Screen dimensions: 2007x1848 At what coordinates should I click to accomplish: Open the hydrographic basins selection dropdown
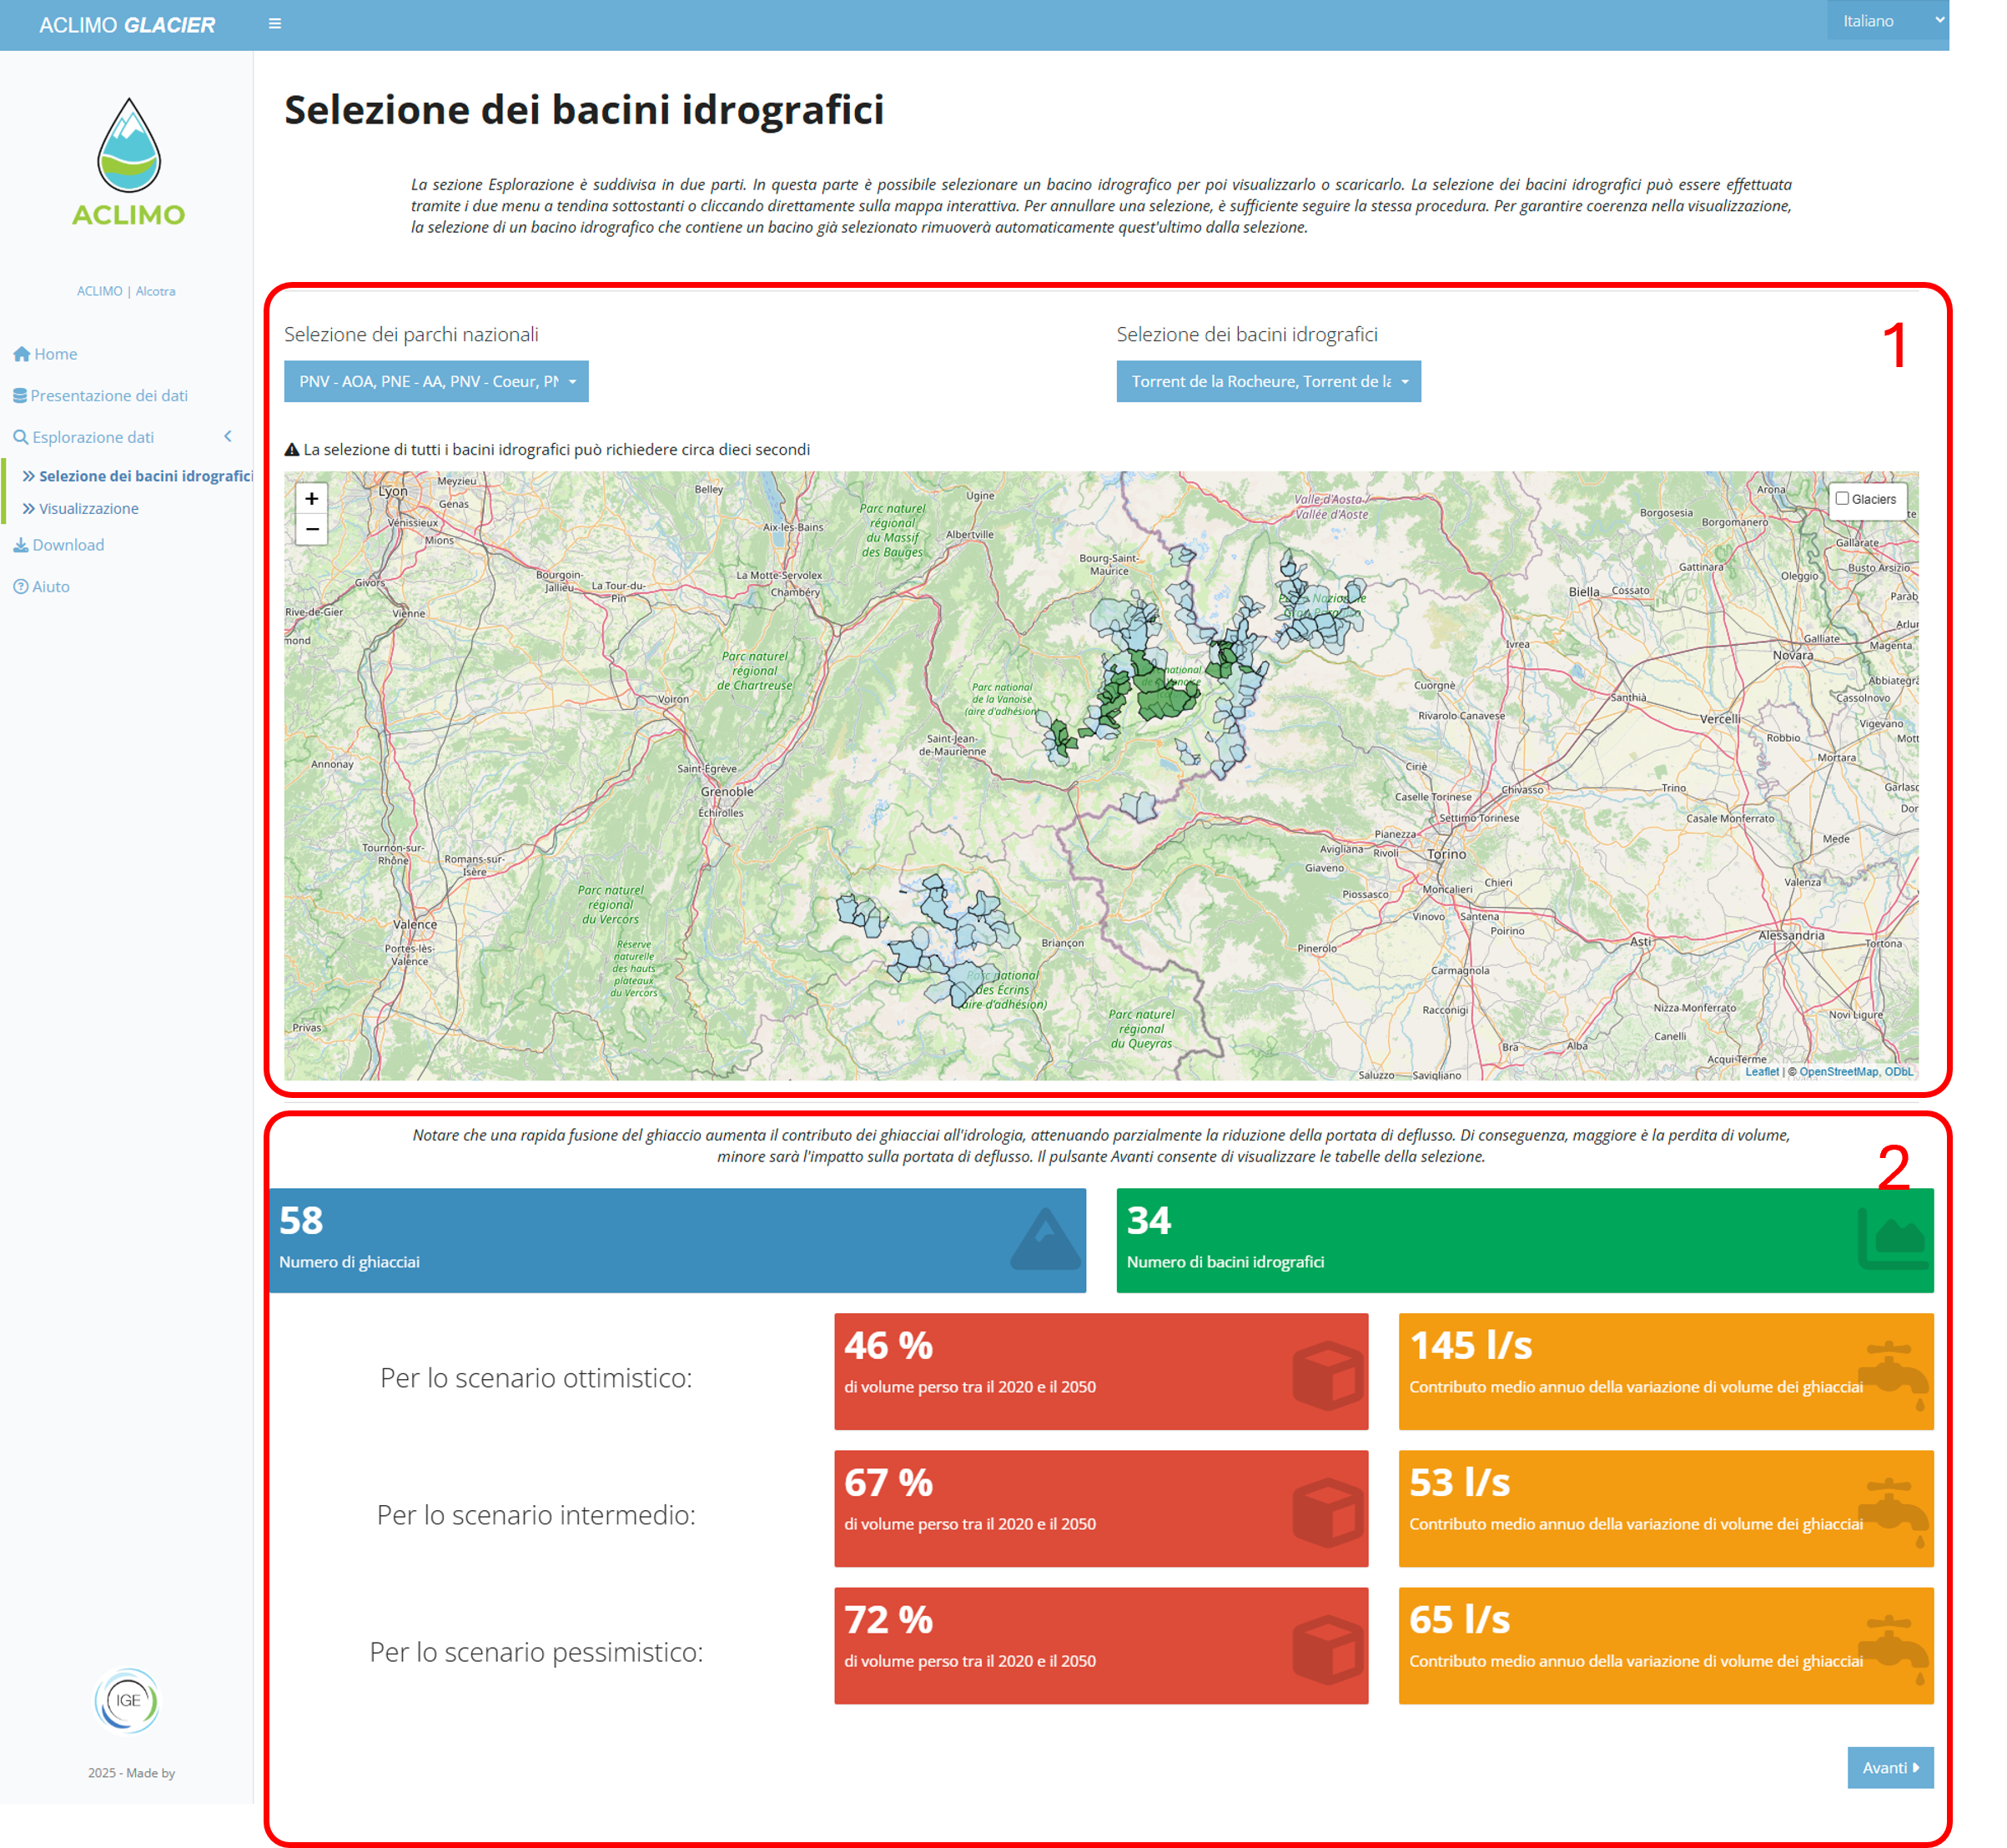tap(1268, 381)
